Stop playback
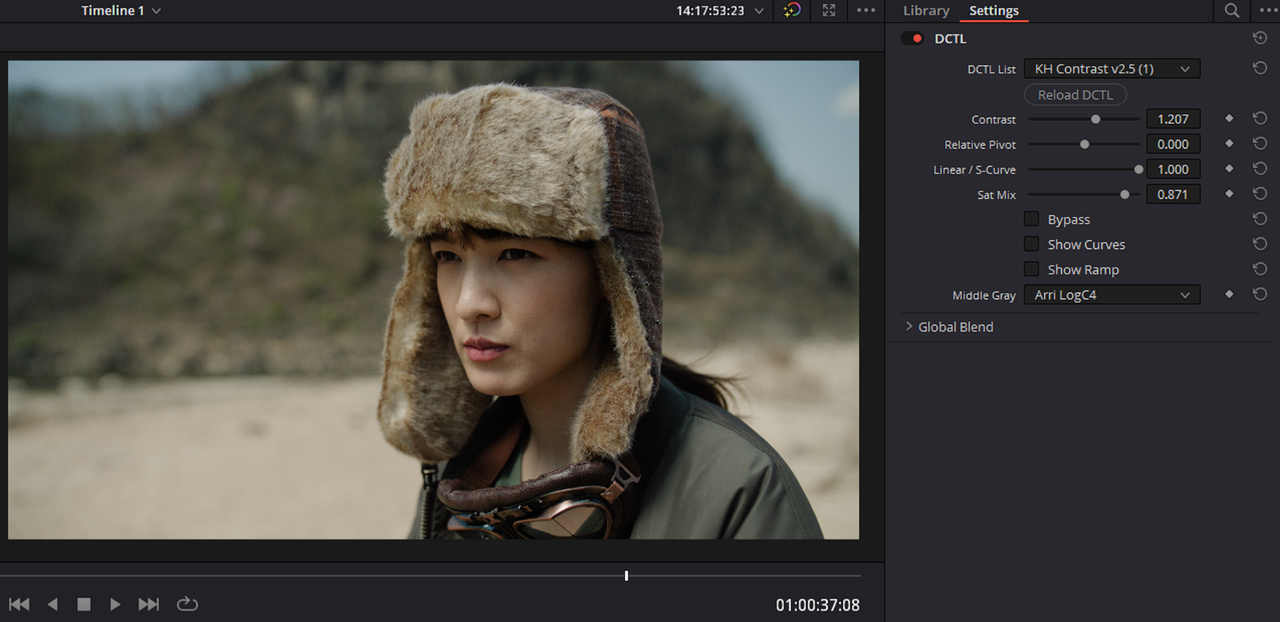The width and height of the screenshot is (1280, 622). click(84, 604)
